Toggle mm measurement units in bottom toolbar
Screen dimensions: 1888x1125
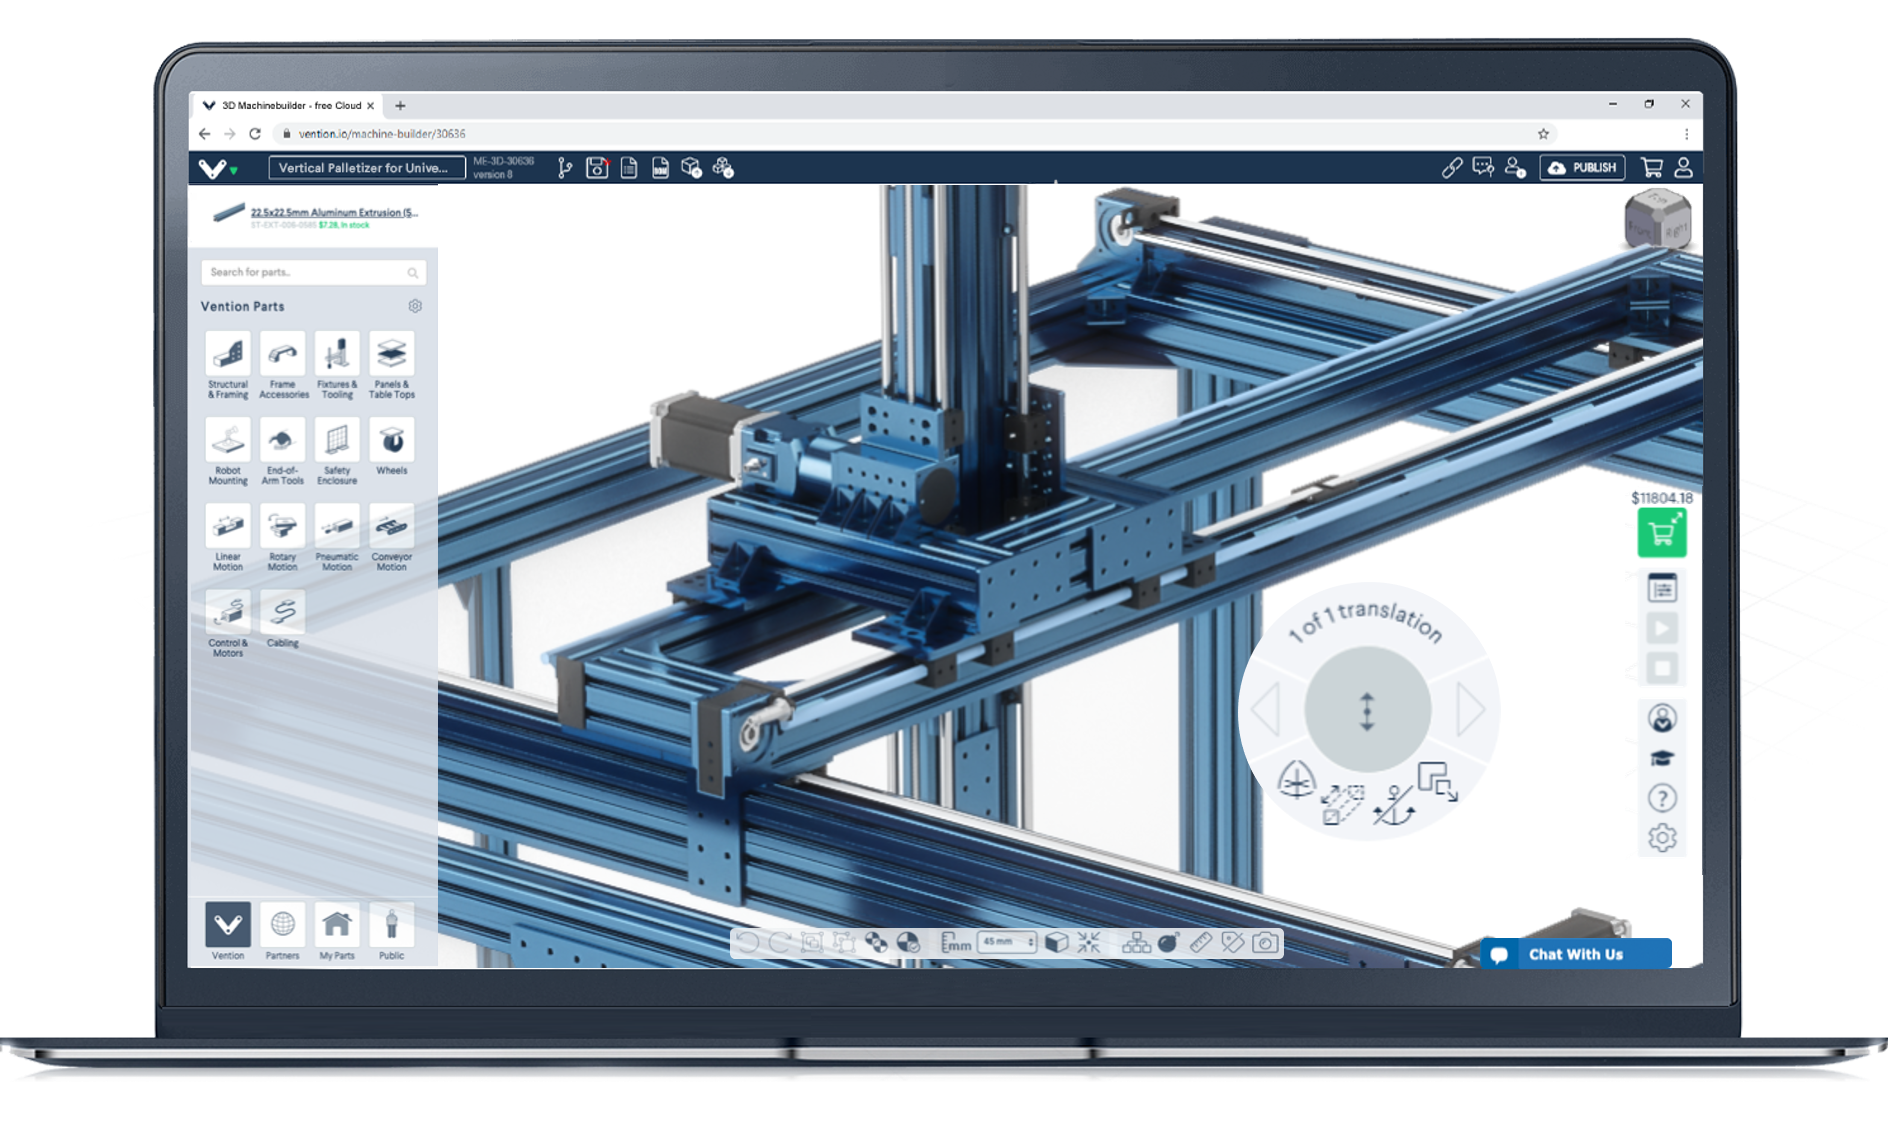(x=957, y=942)
